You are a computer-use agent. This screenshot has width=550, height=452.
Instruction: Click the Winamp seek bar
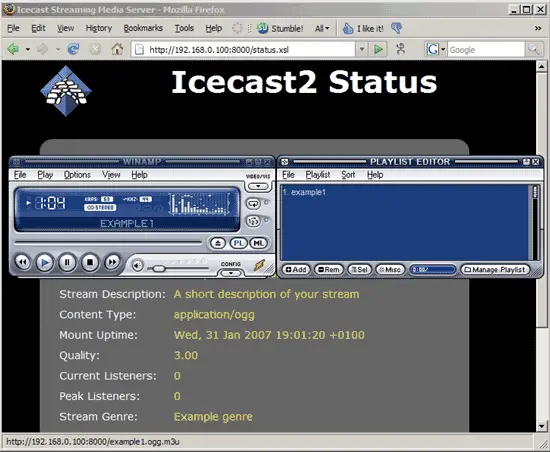(x=108, y=242)
